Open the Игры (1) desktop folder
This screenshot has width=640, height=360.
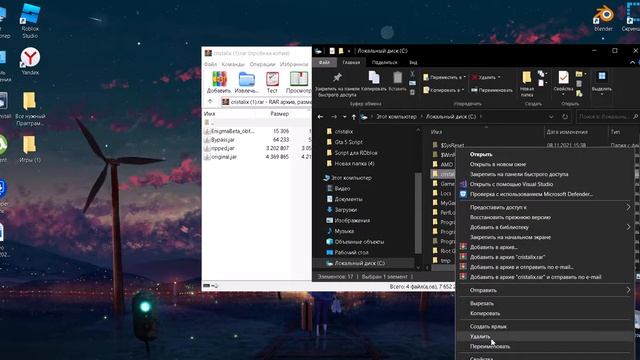click(x=30, y=149)
